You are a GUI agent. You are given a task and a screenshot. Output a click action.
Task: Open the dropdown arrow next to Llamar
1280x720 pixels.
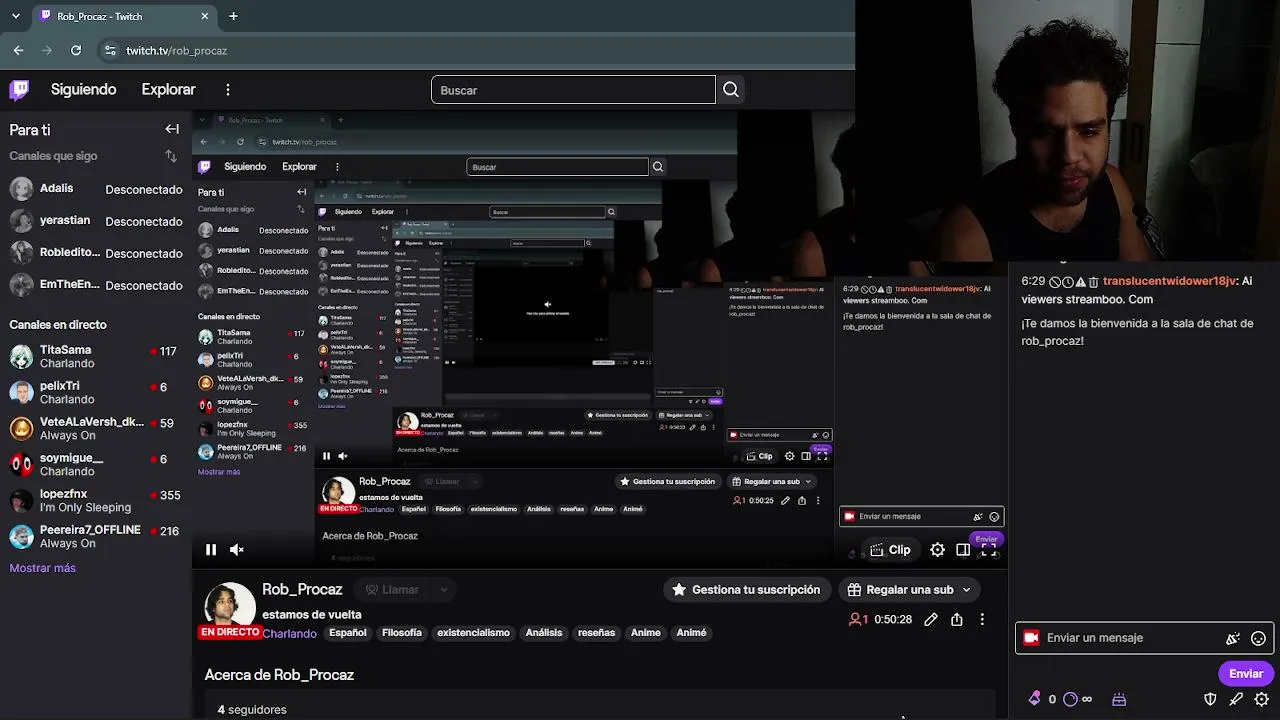click(443, 590)
